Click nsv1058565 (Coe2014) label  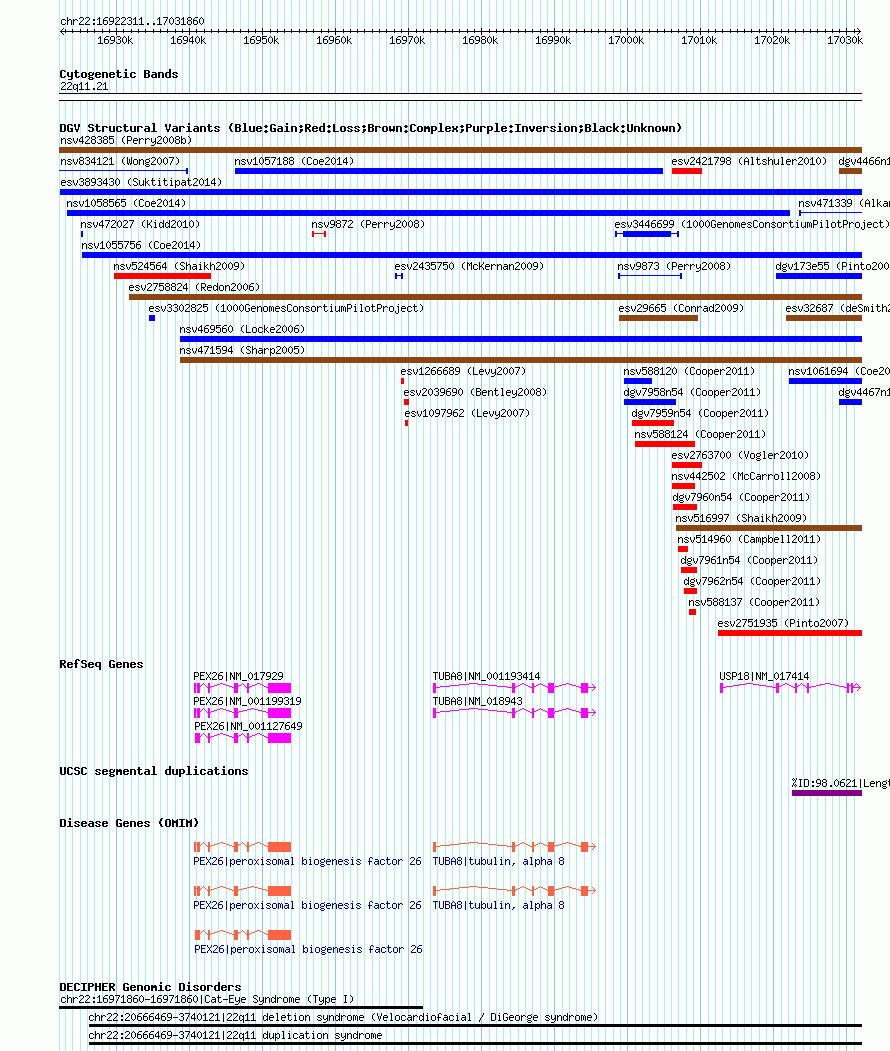(126, 202)
